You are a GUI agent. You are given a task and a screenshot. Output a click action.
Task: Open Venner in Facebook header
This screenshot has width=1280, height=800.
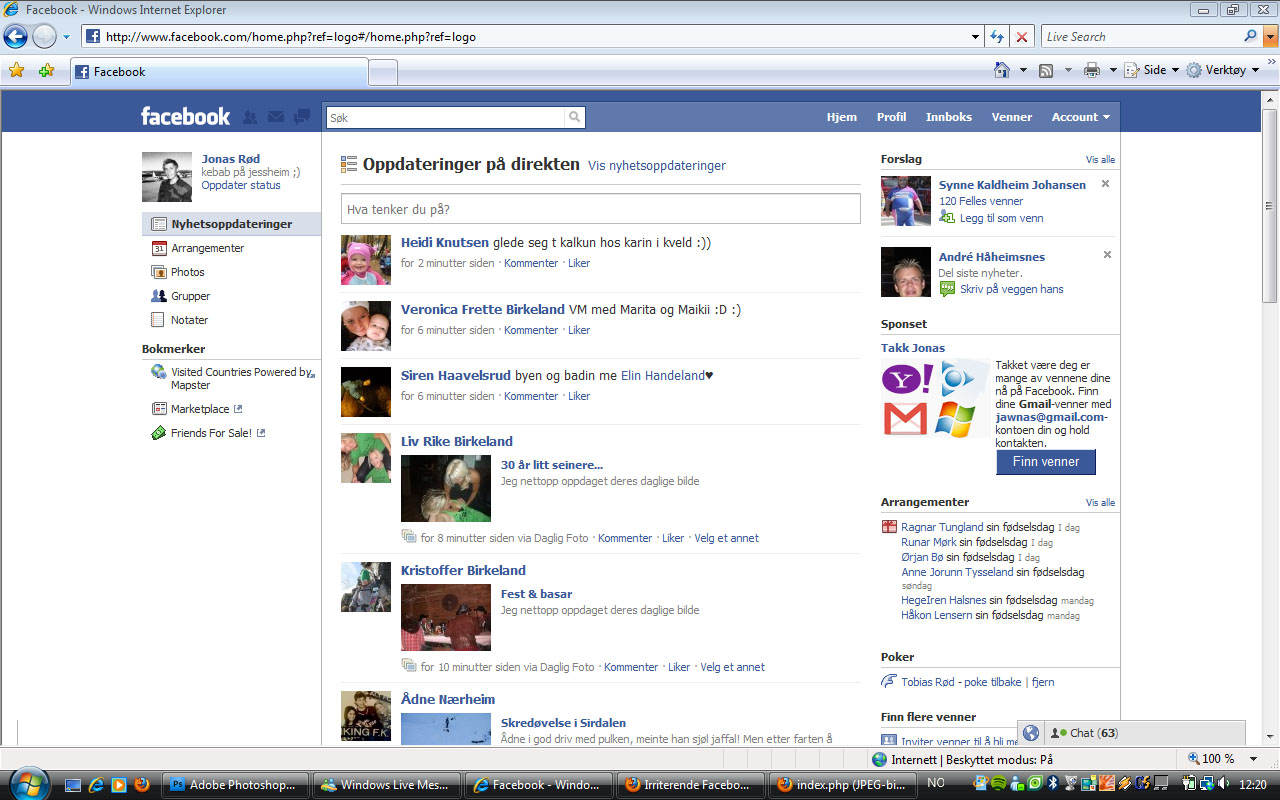click(1012, 117)
